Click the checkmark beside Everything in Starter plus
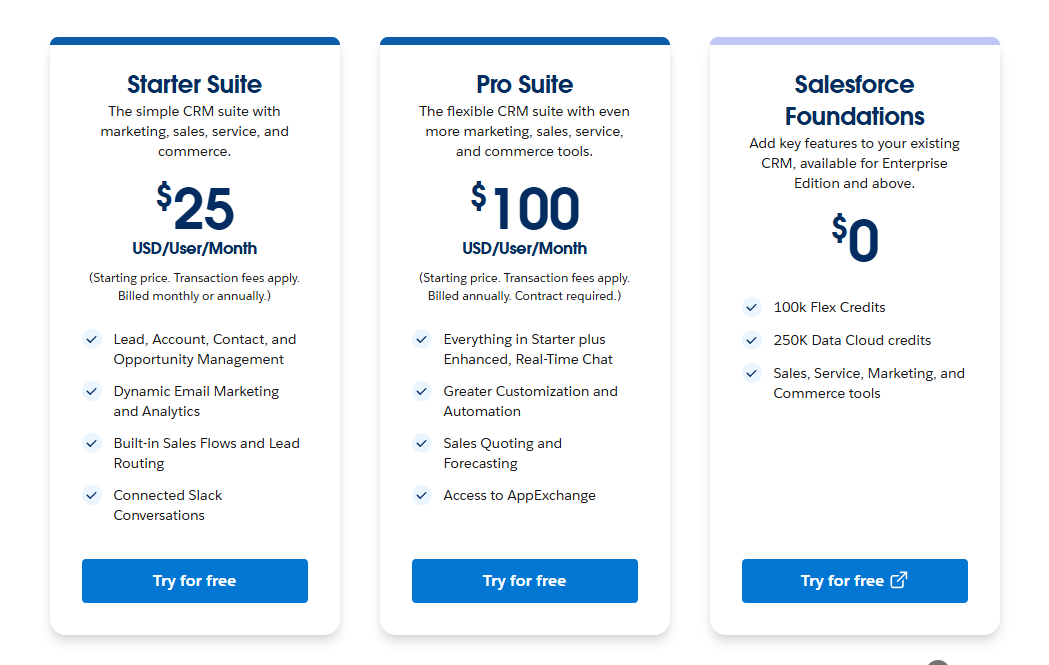The width and height of the screenshot is (1049, 665). tap(422, 339)
